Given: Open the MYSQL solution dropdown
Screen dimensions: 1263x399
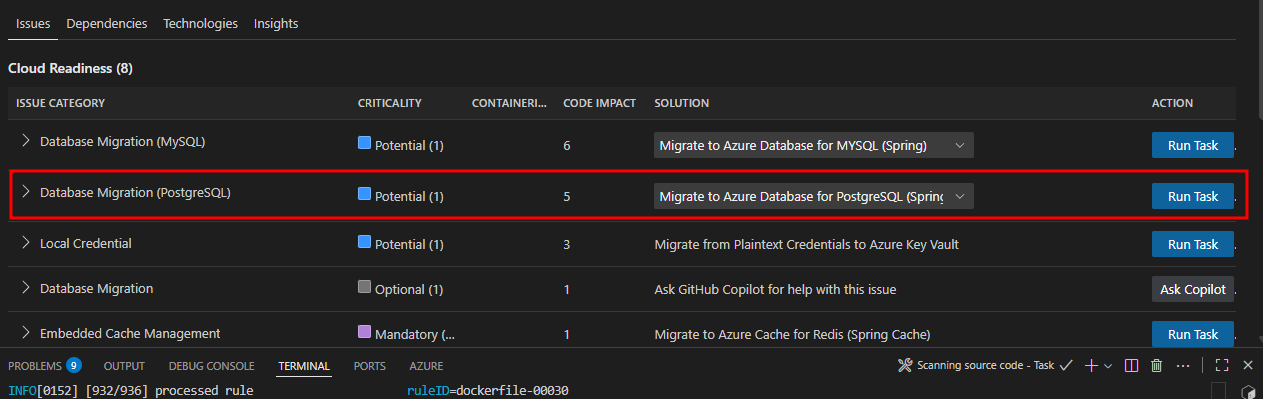Looking at the screenshot, I should [813, 146].
